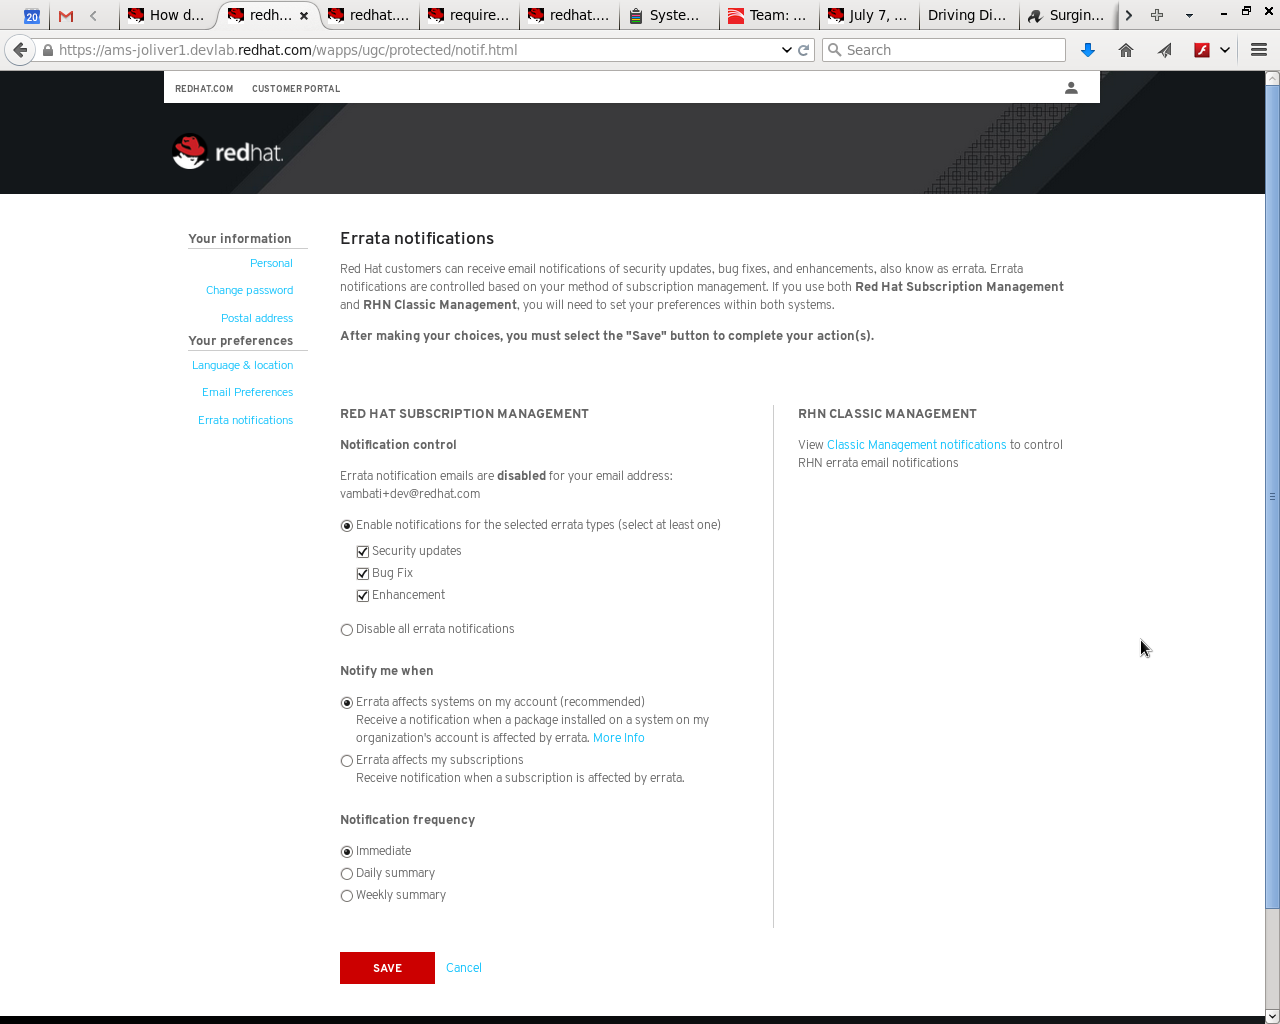
Task: Open the Firefox hamburger menu
Action: (1258, 49)
